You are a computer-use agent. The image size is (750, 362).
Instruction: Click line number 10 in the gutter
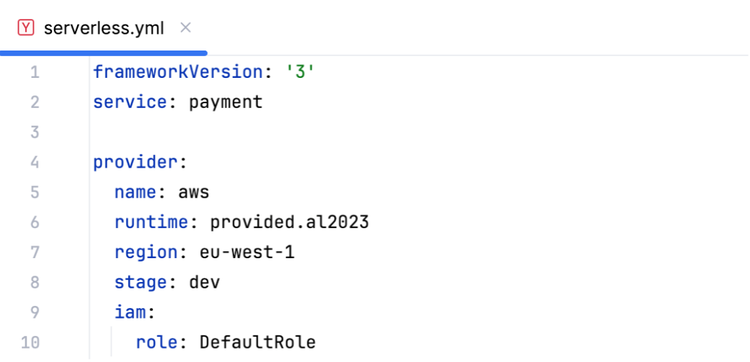pyautogui.click(x=30, y=342)
